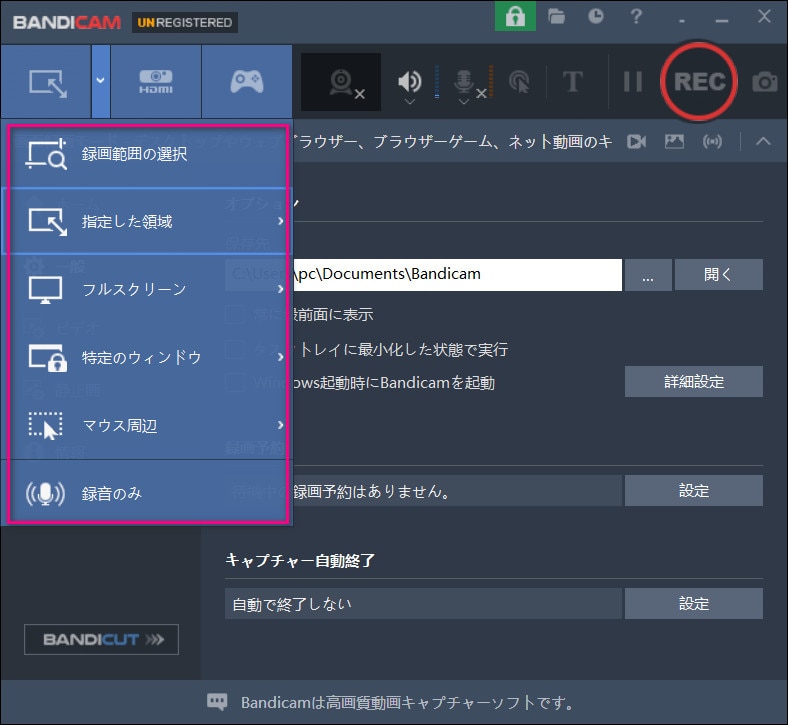788x725 pixels.
Task: Click the 開く button
Action: pos(718,274)
